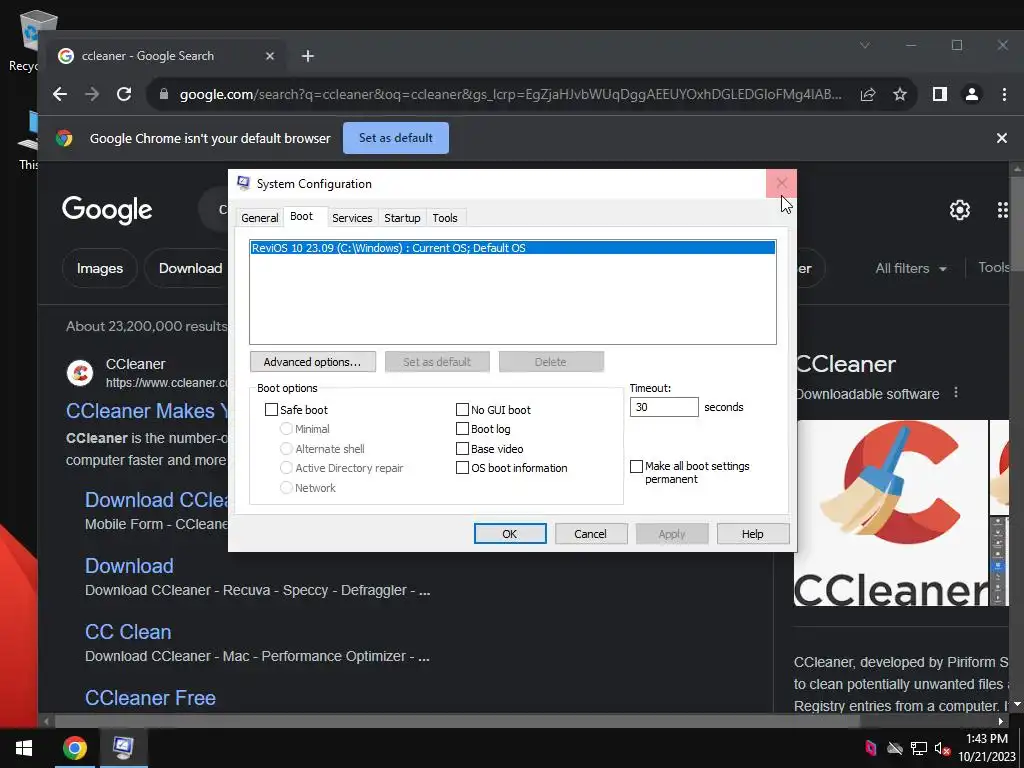This screenshot has width=1024, height=768.
Task: Open the Windows Start menu
Action: click(24, 748)
